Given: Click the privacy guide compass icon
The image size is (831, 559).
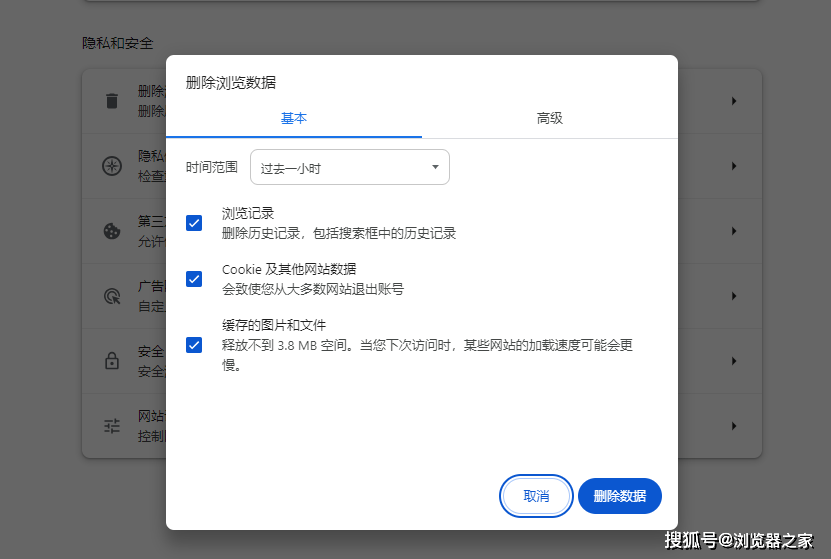Looking at the screenshot, I should [x=112, y=166].
